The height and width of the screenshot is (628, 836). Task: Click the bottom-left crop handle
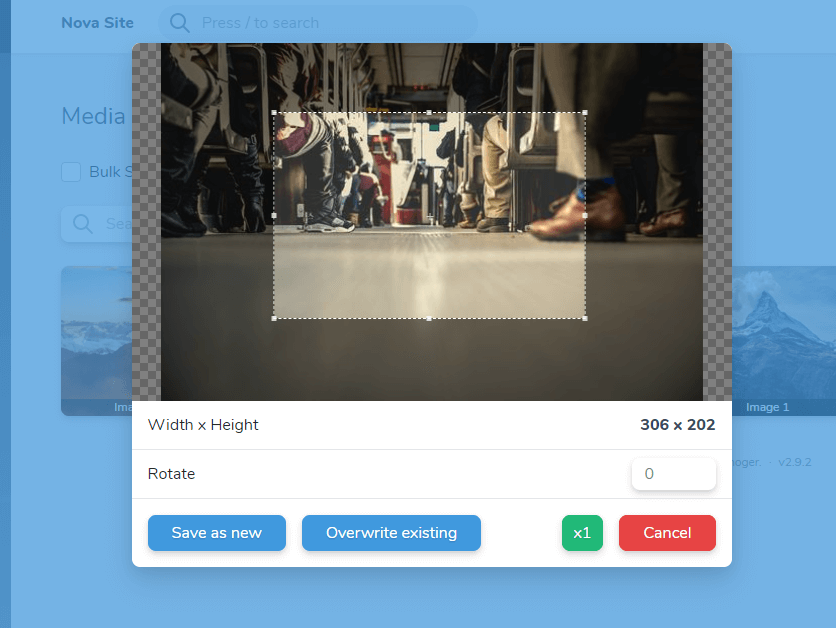coord(274,318)
